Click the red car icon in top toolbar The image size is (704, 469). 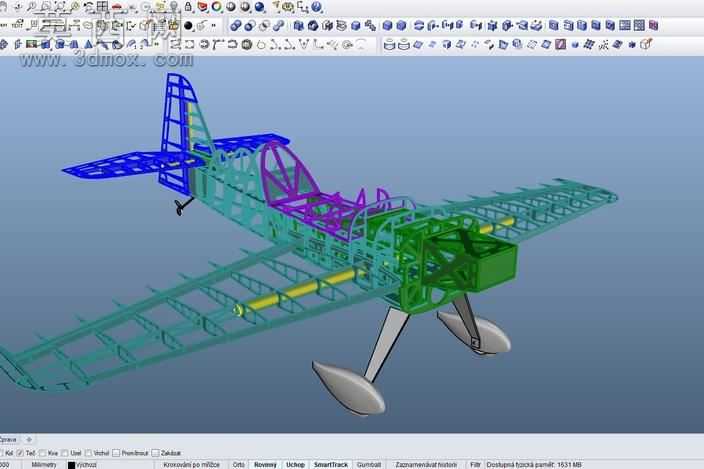pos(117,7)
